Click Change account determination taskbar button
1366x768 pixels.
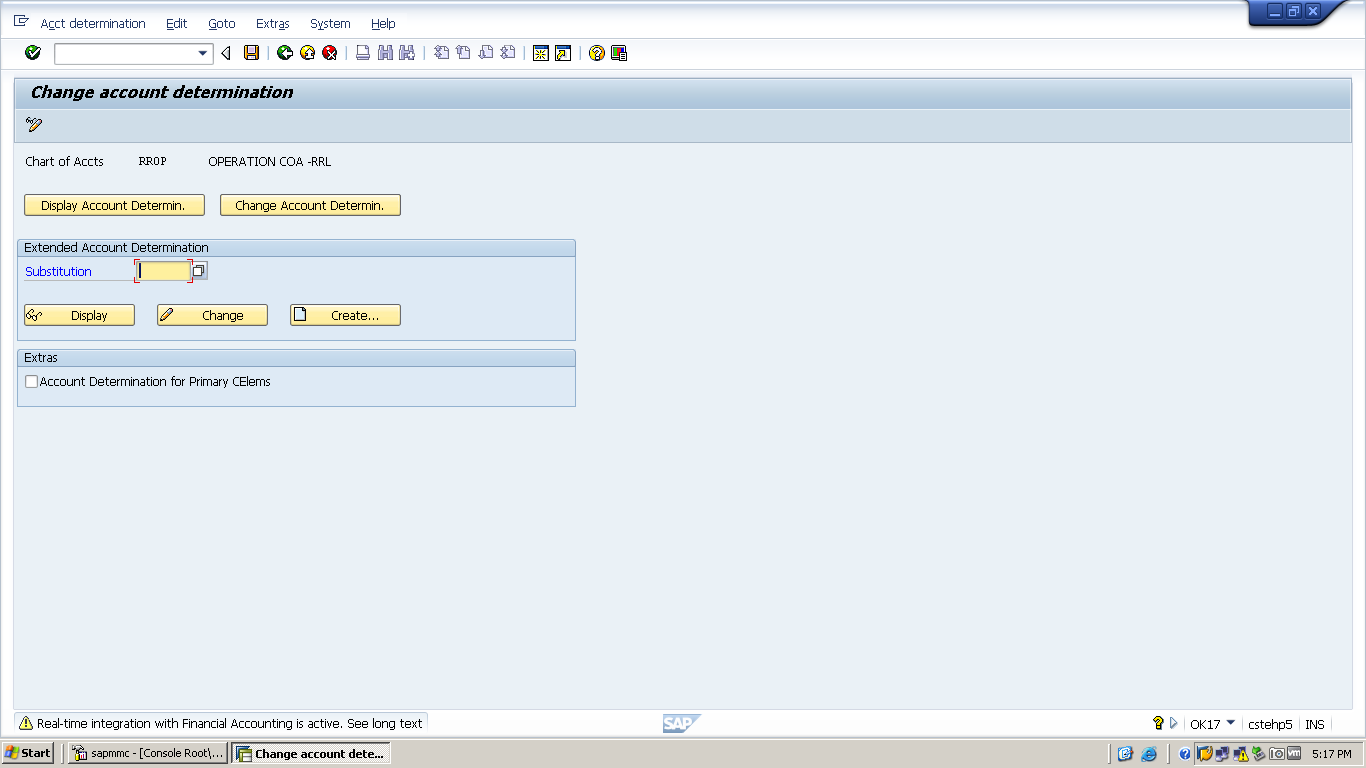click(311, 753)
